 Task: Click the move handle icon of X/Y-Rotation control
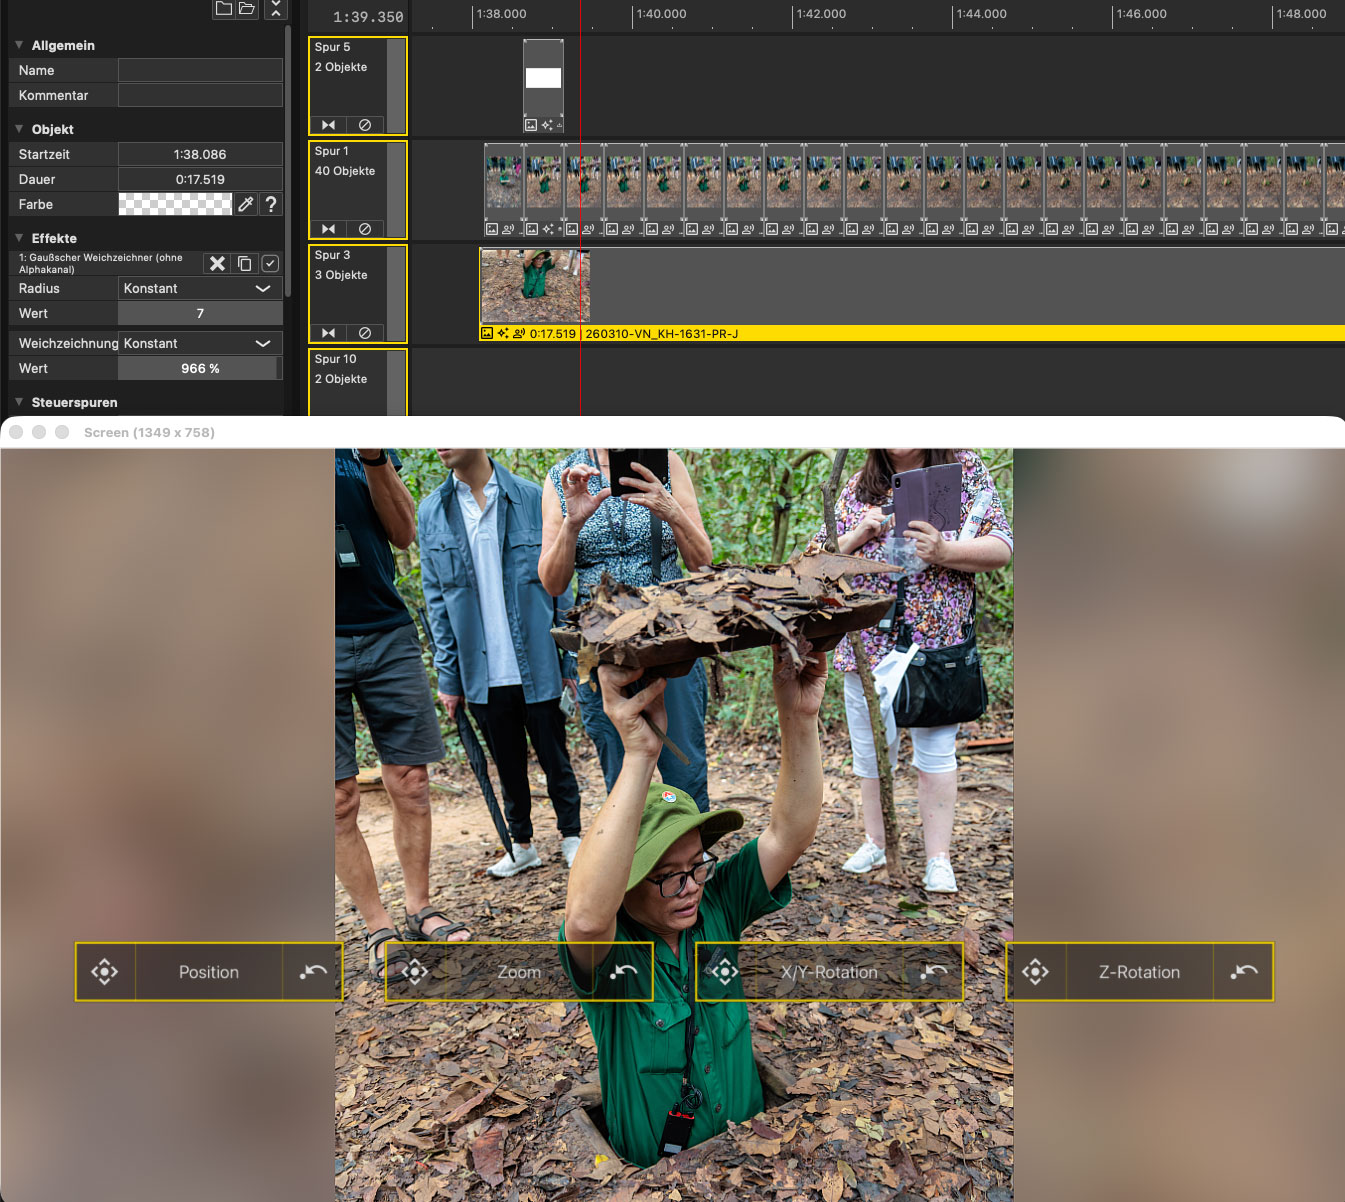click(x=725, y=972)
